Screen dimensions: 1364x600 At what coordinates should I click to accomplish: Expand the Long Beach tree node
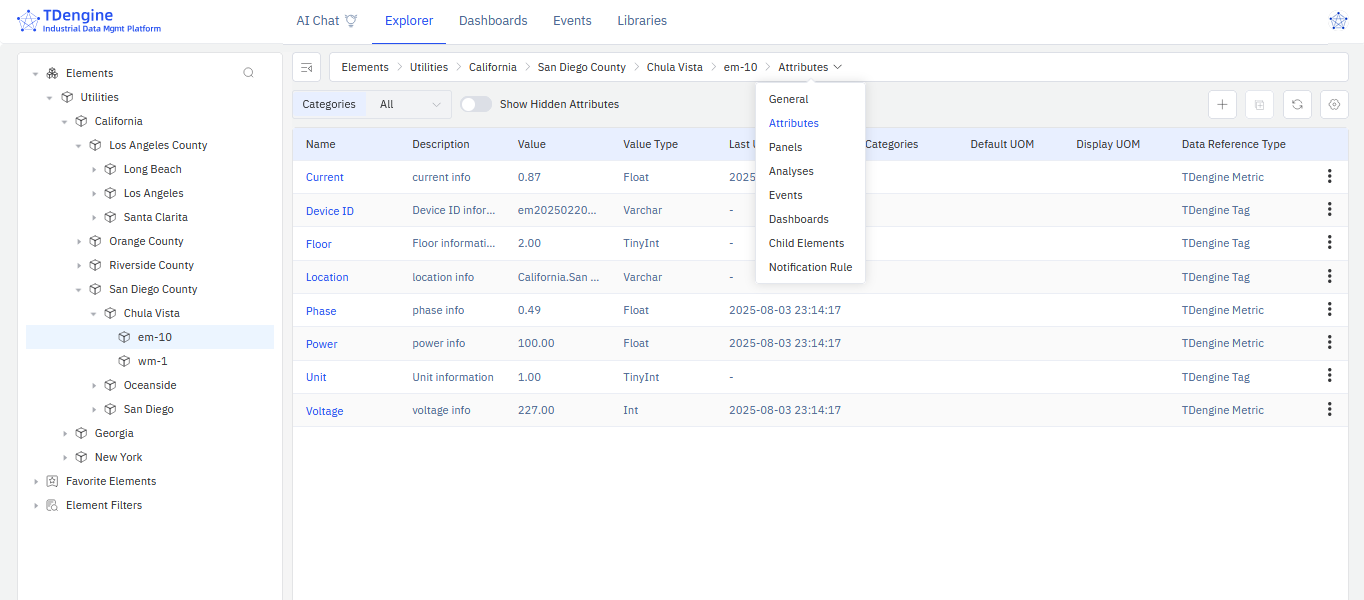tap(95, 168)
